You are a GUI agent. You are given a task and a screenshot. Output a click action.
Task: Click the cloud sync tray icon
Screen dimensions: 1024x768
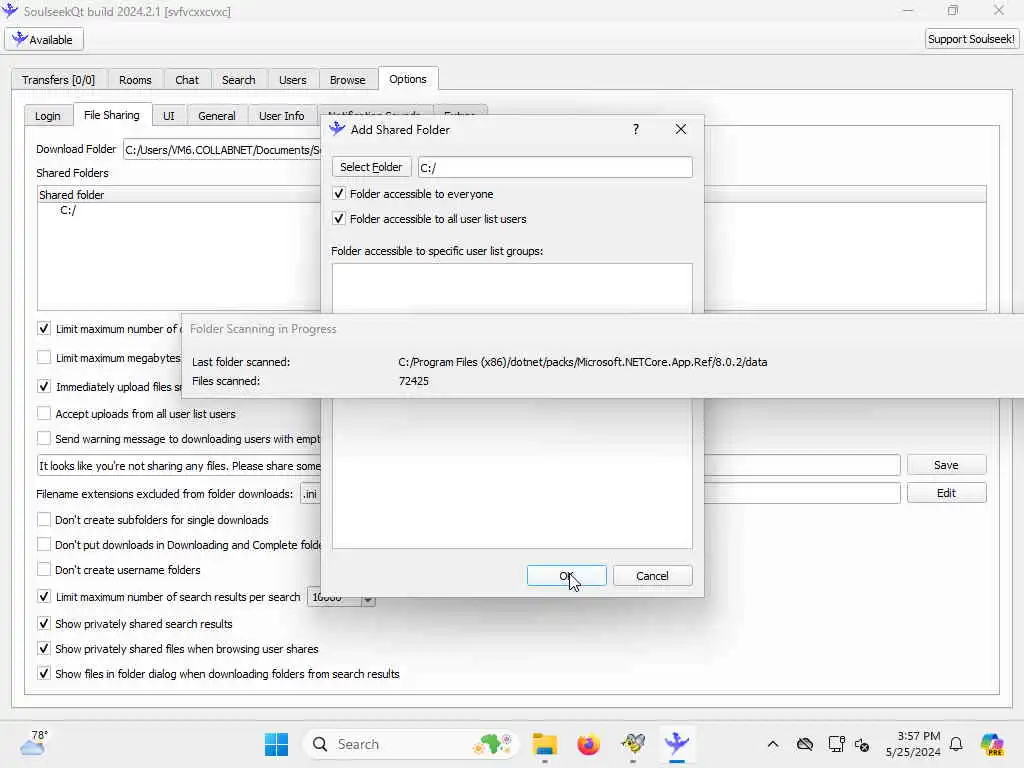pyautogui.click(x=805, y=744)
